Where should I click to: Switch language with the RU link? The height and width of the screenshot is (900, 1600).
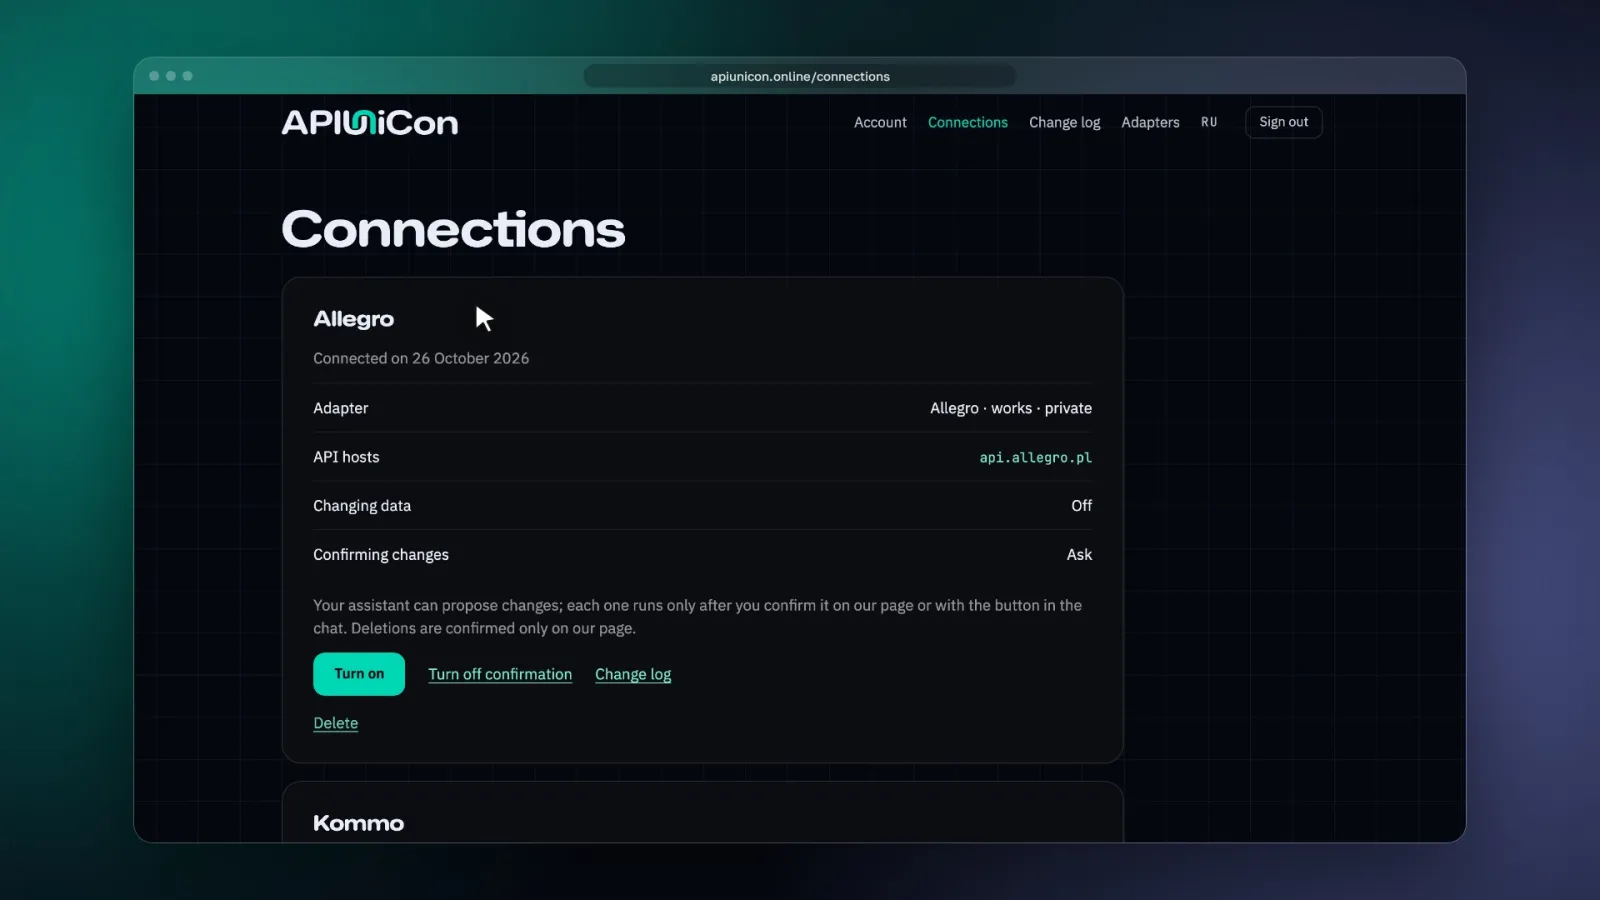[1209, 122]
